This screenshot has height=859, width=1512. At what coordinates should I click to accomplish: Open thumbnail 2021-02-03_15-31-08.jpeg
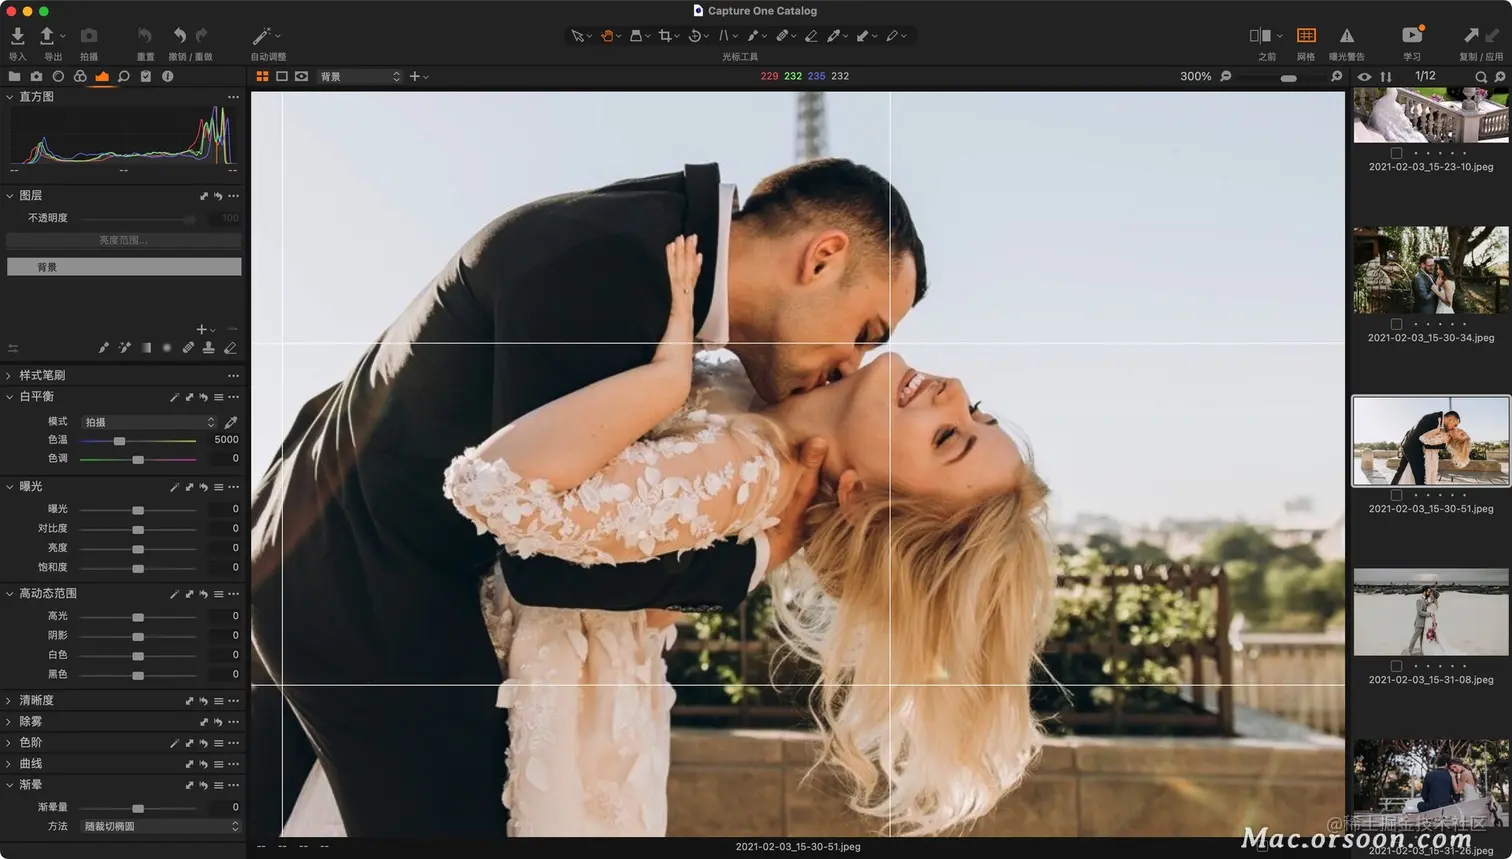pos(1431,612)
